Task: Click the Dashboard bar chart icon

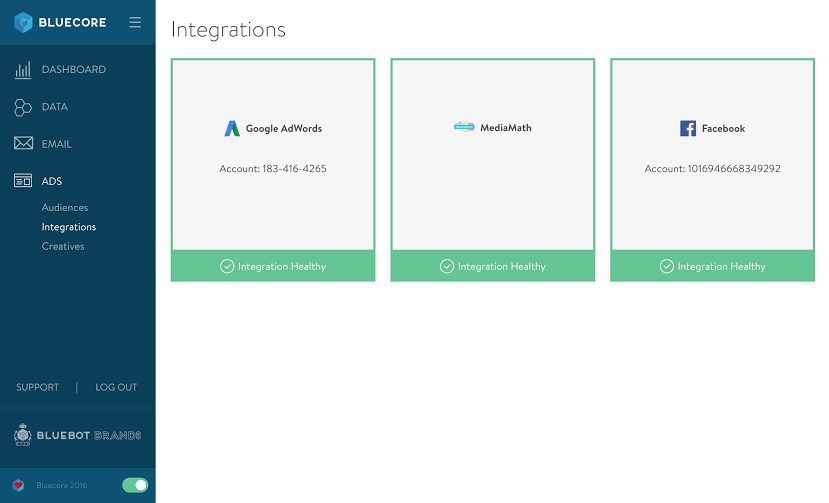Action: (23, 70)
